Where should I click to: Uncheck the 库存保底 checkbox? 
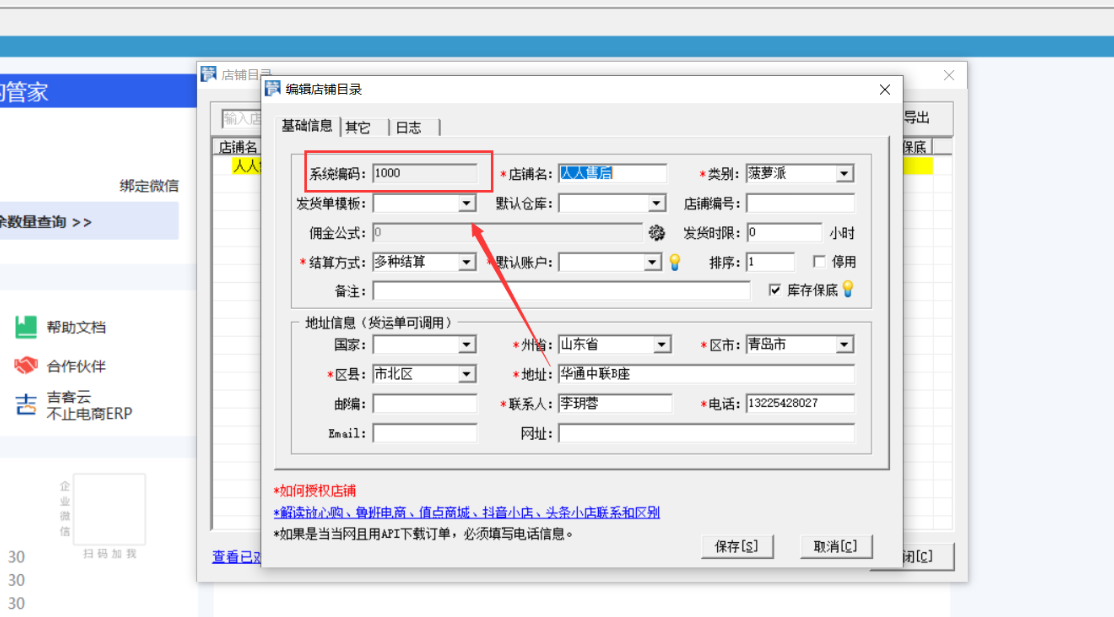click(x=775, y=290)
